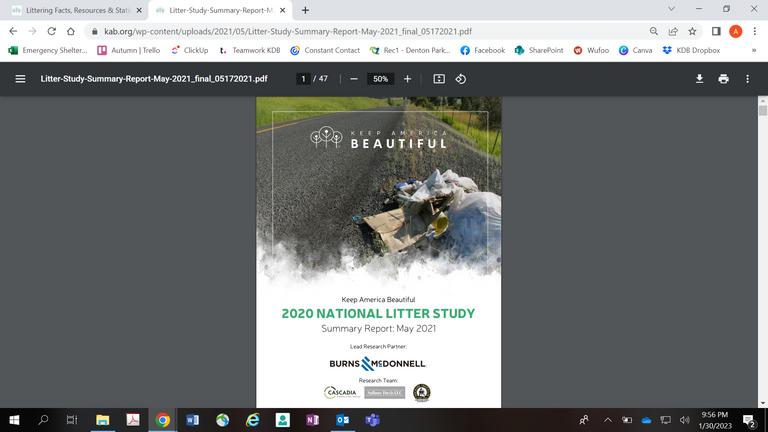Viewport: 768px width, 432px height.
Task: Edit the page number field
Action: pos(303,79)
